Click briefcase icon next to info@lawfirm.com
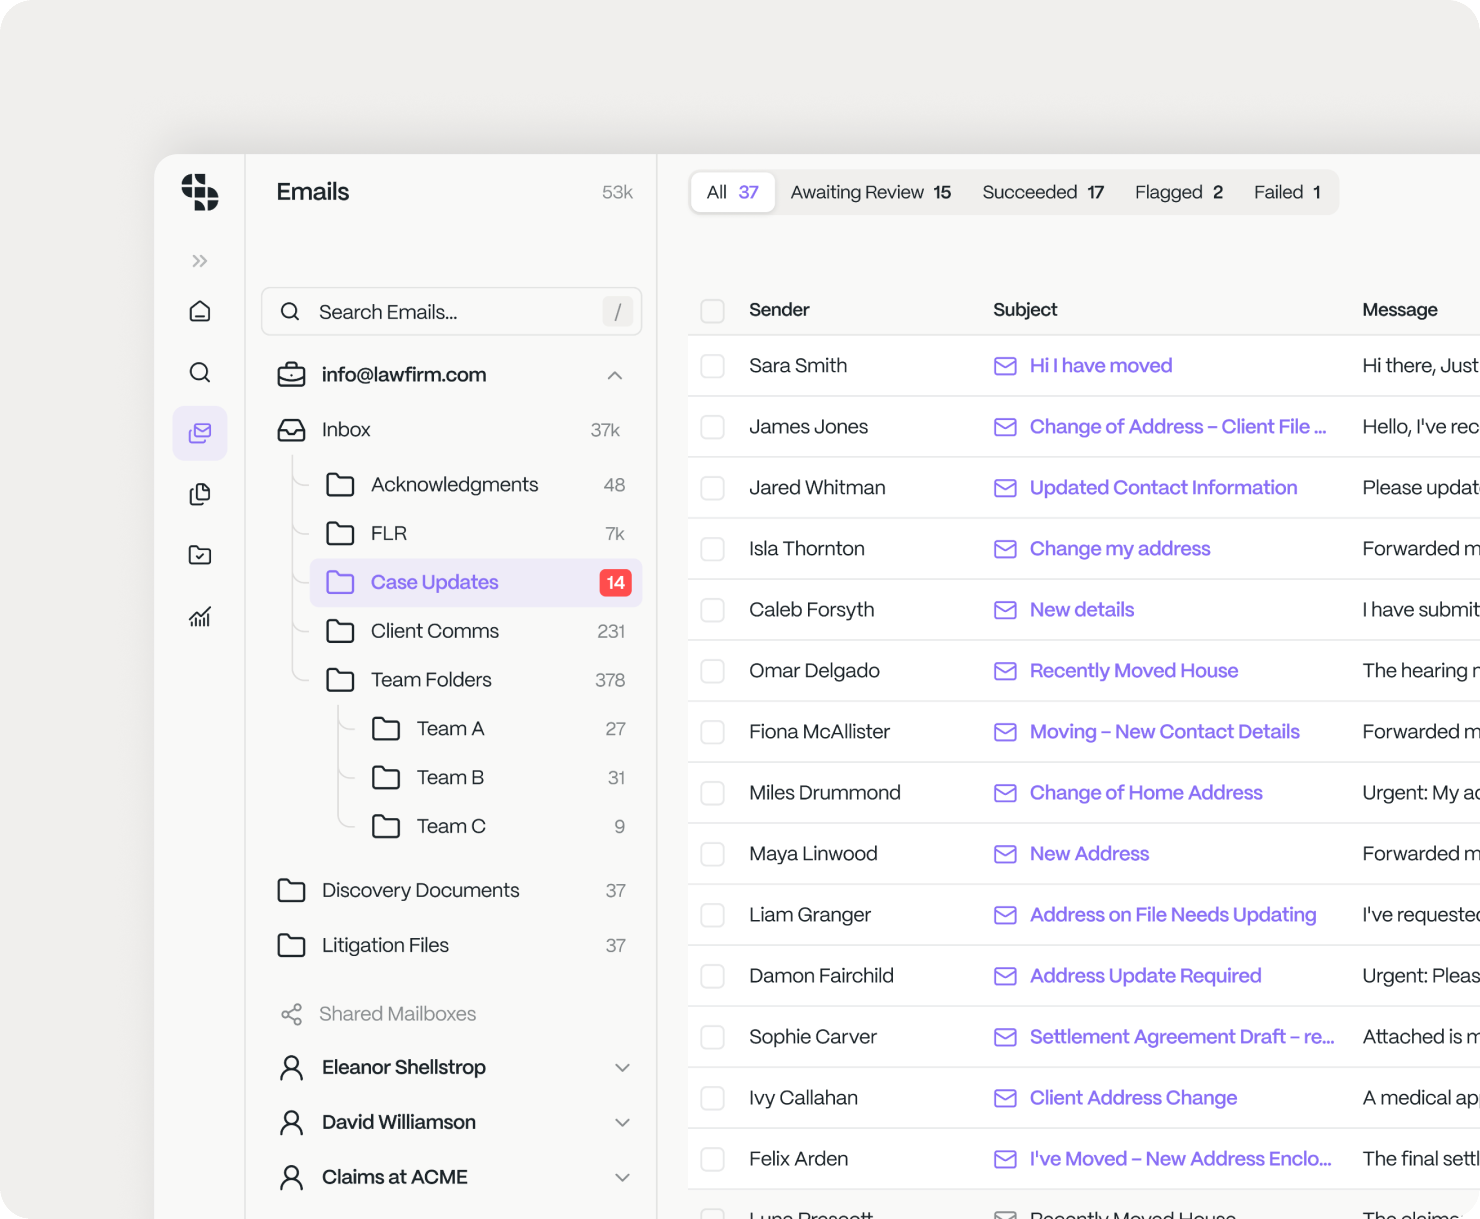1480x1219 pixels. 291,375
